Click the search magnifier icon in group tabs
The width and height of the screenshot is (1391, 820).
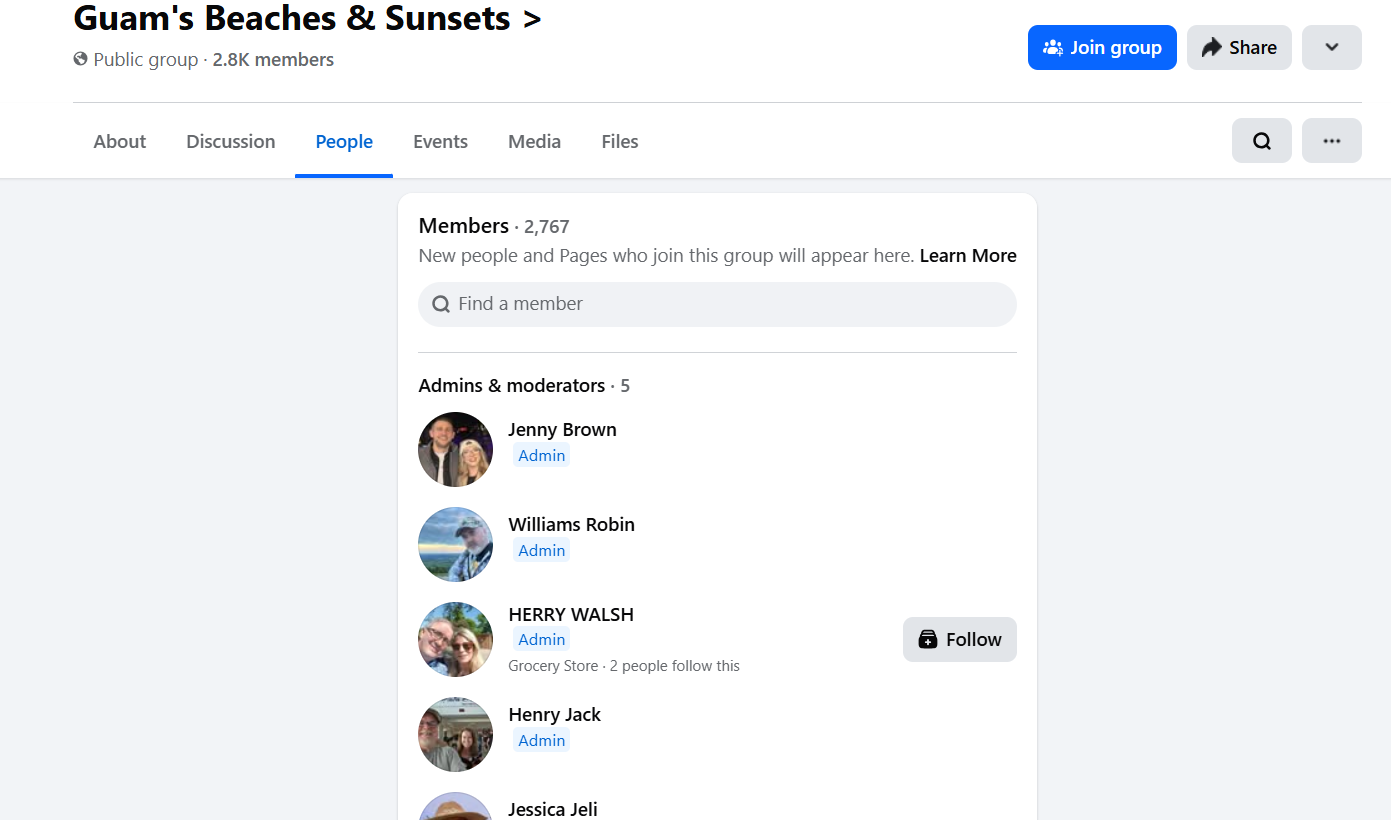tap(1261, 141)
